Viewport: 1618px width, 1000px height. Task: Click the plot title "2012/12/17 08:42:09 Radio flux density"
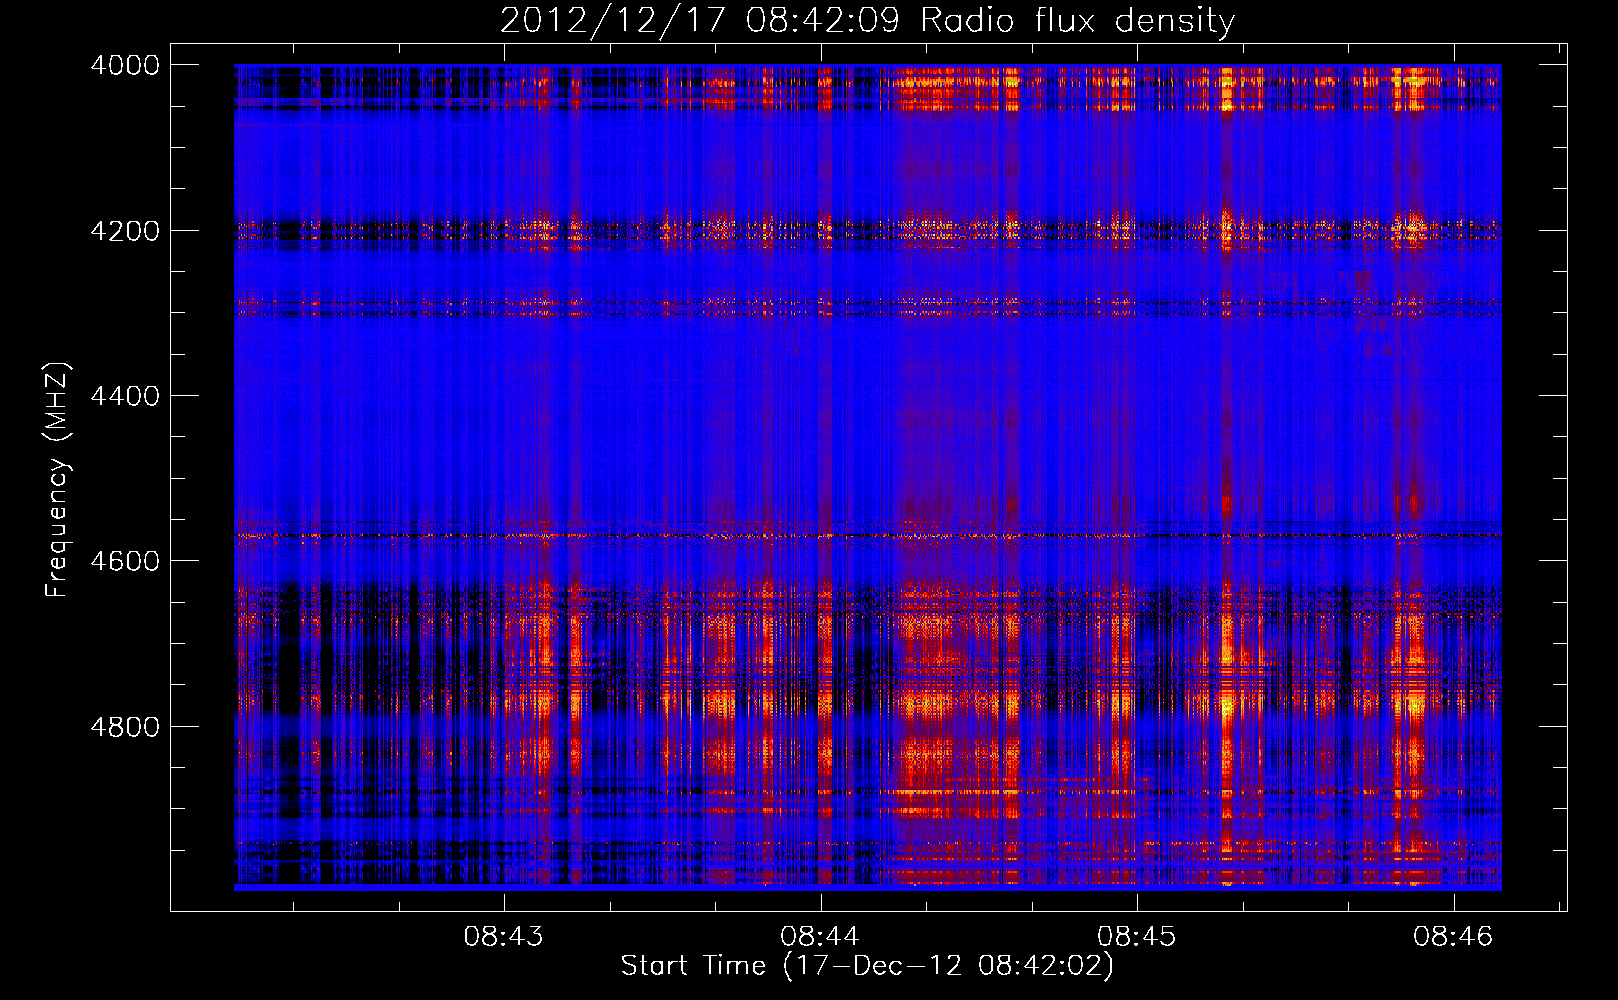[867, 21]
